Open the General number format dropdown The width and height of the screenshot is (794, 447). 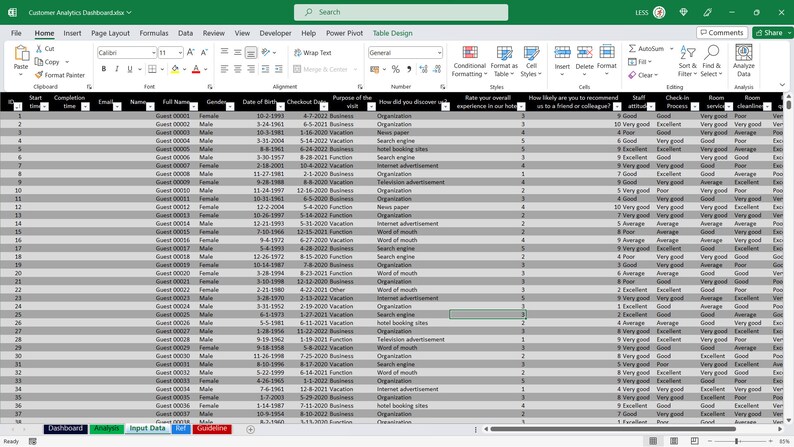pyautogui.click(x=439, y=53)
